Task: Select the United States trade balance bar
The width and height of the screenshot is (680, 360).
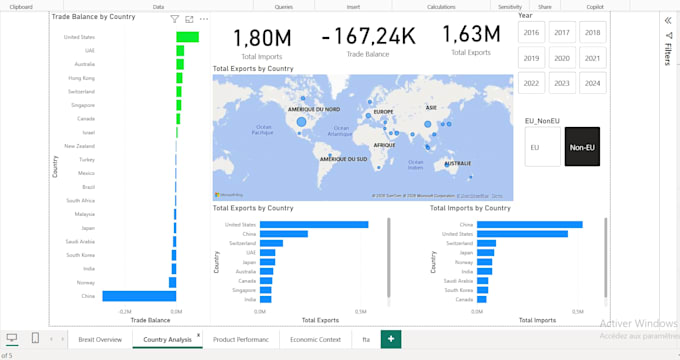Action: click(x=187, y=37)
